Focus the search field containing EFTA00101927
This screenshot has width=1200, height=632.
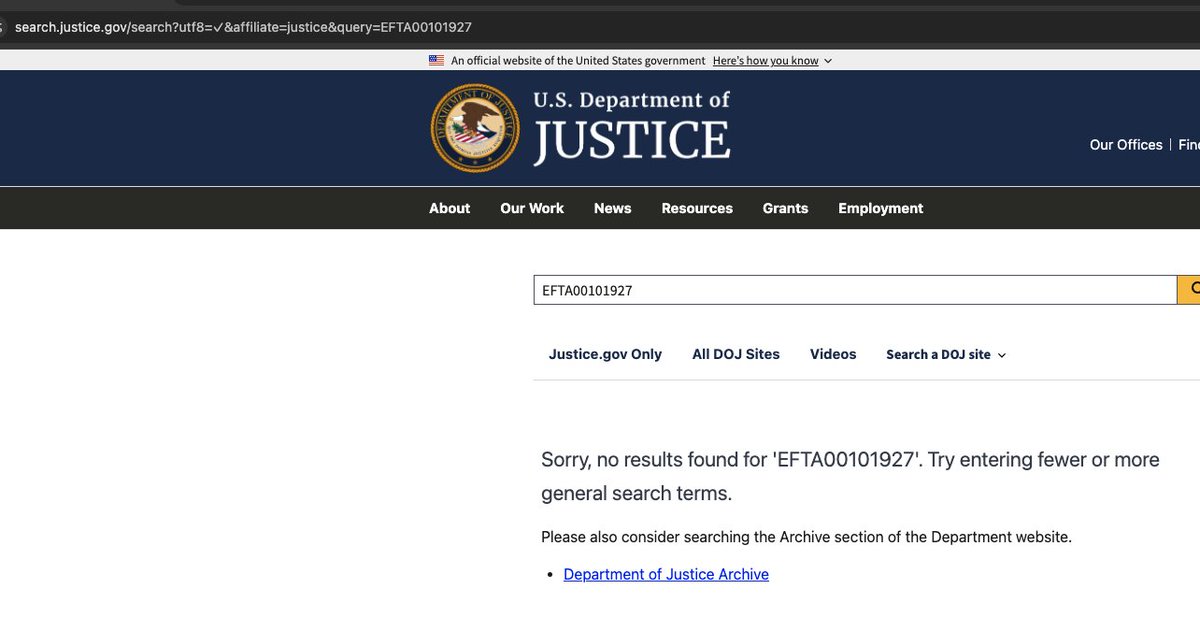855,290
